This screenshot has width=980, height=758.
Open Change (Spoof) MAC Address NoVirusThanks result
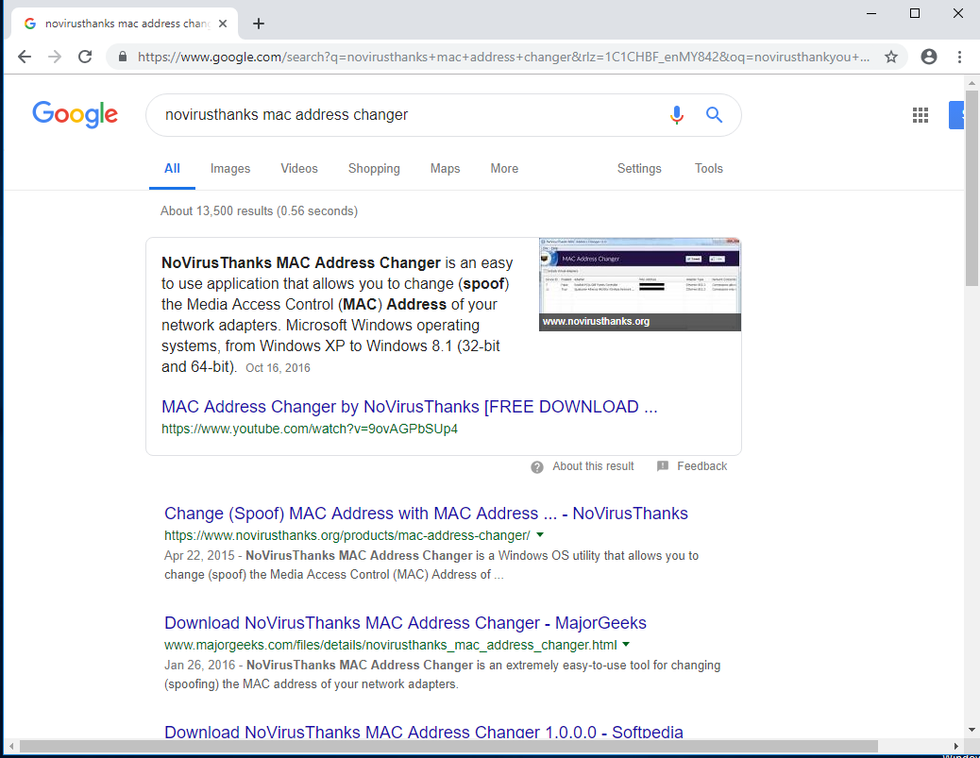tap(426, 514)
